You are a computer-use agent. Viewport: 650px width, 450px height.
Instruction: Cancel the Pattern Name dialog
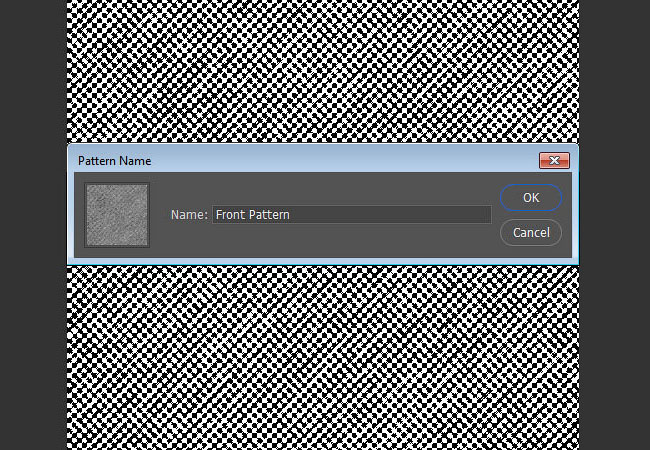tap(531, 232)
